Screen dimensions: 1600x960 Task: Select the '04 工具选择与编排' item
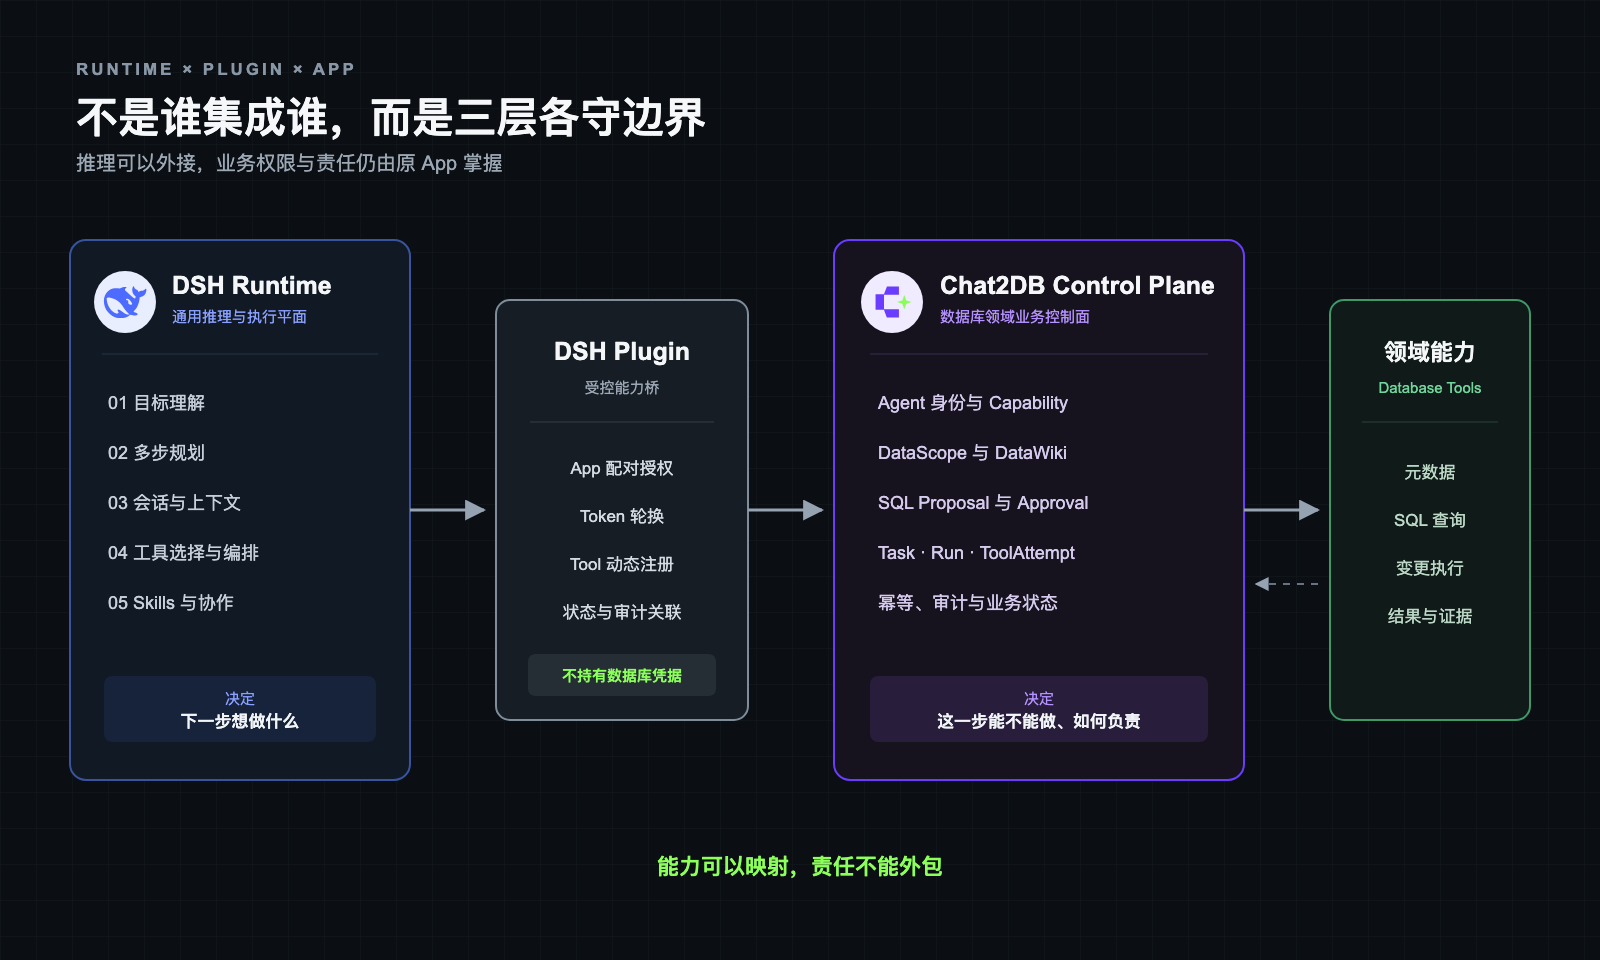[183, 553]
